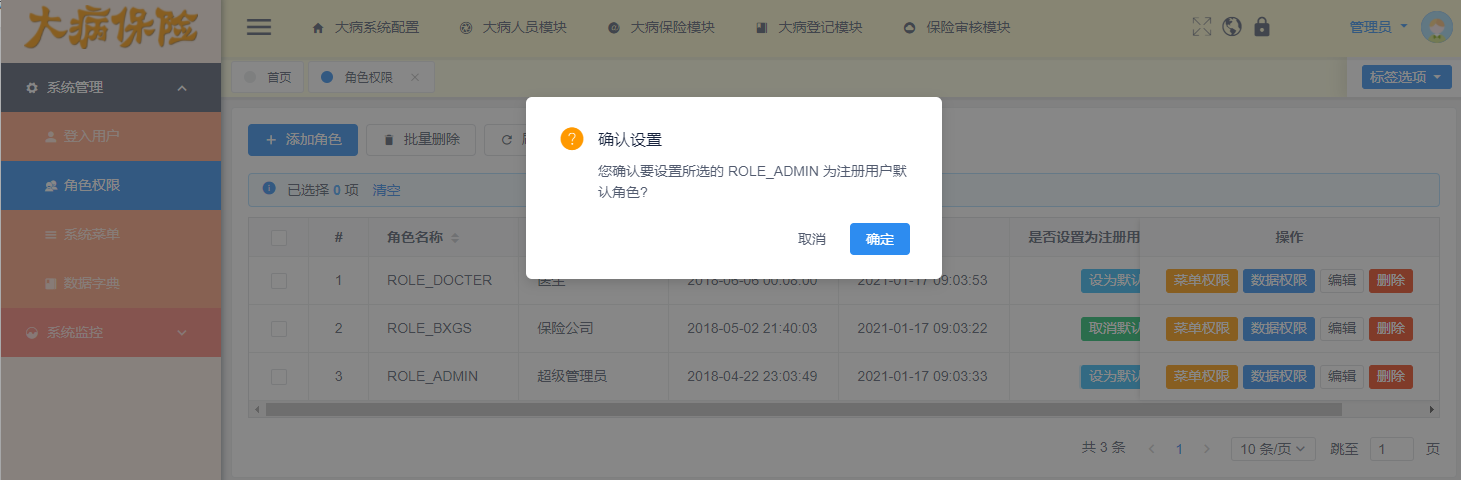Click 设为默认 for ROLE_DOCTER
The height and width of the screenshot is (480, 1461).
click(x=1110, y=280)
